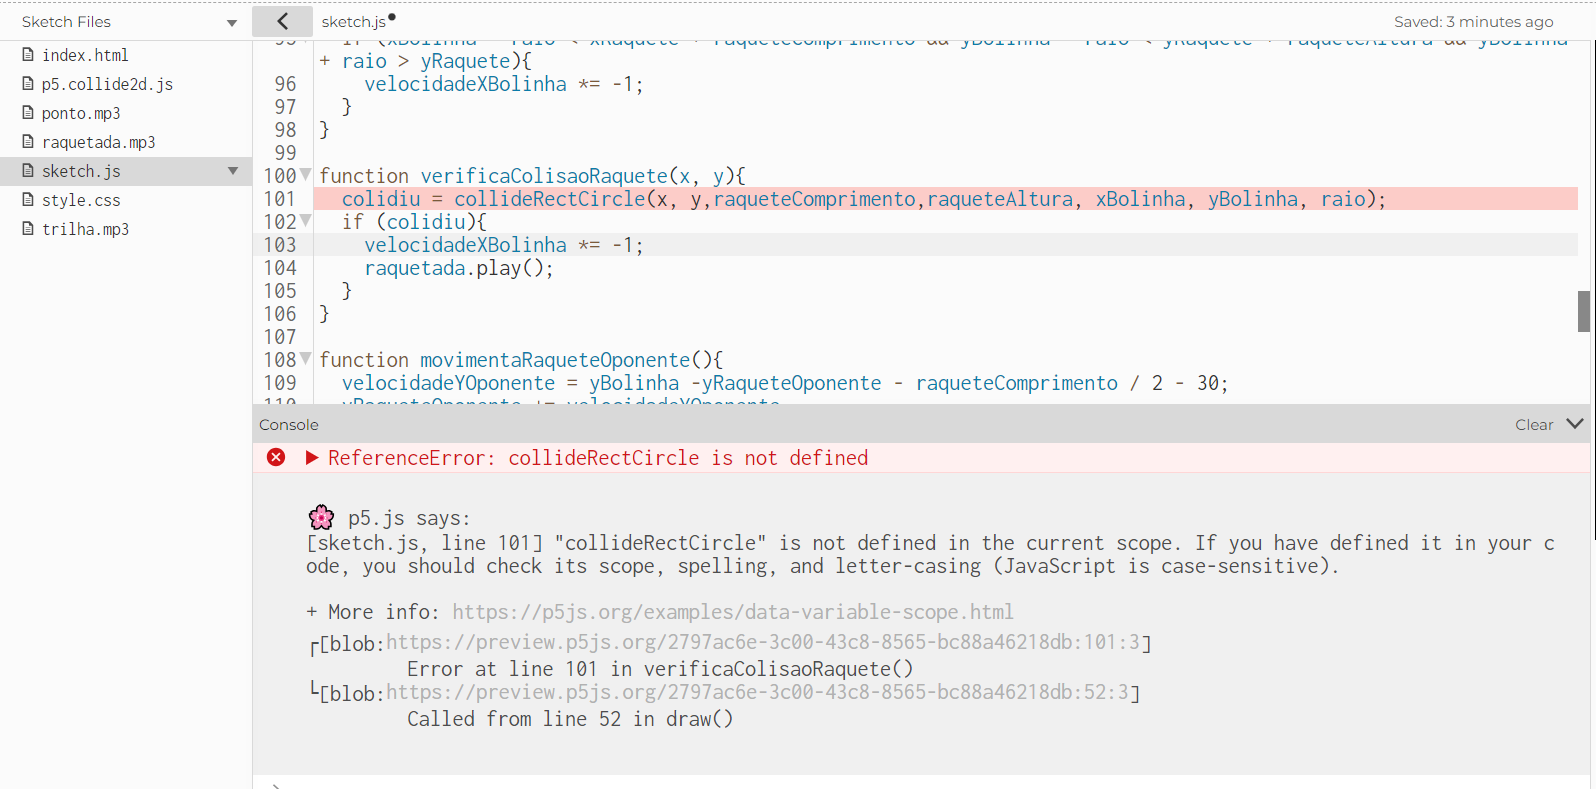Open blob link ending 52:3
The height and width of the screenshot is (789, 1596).
(757, 693)
